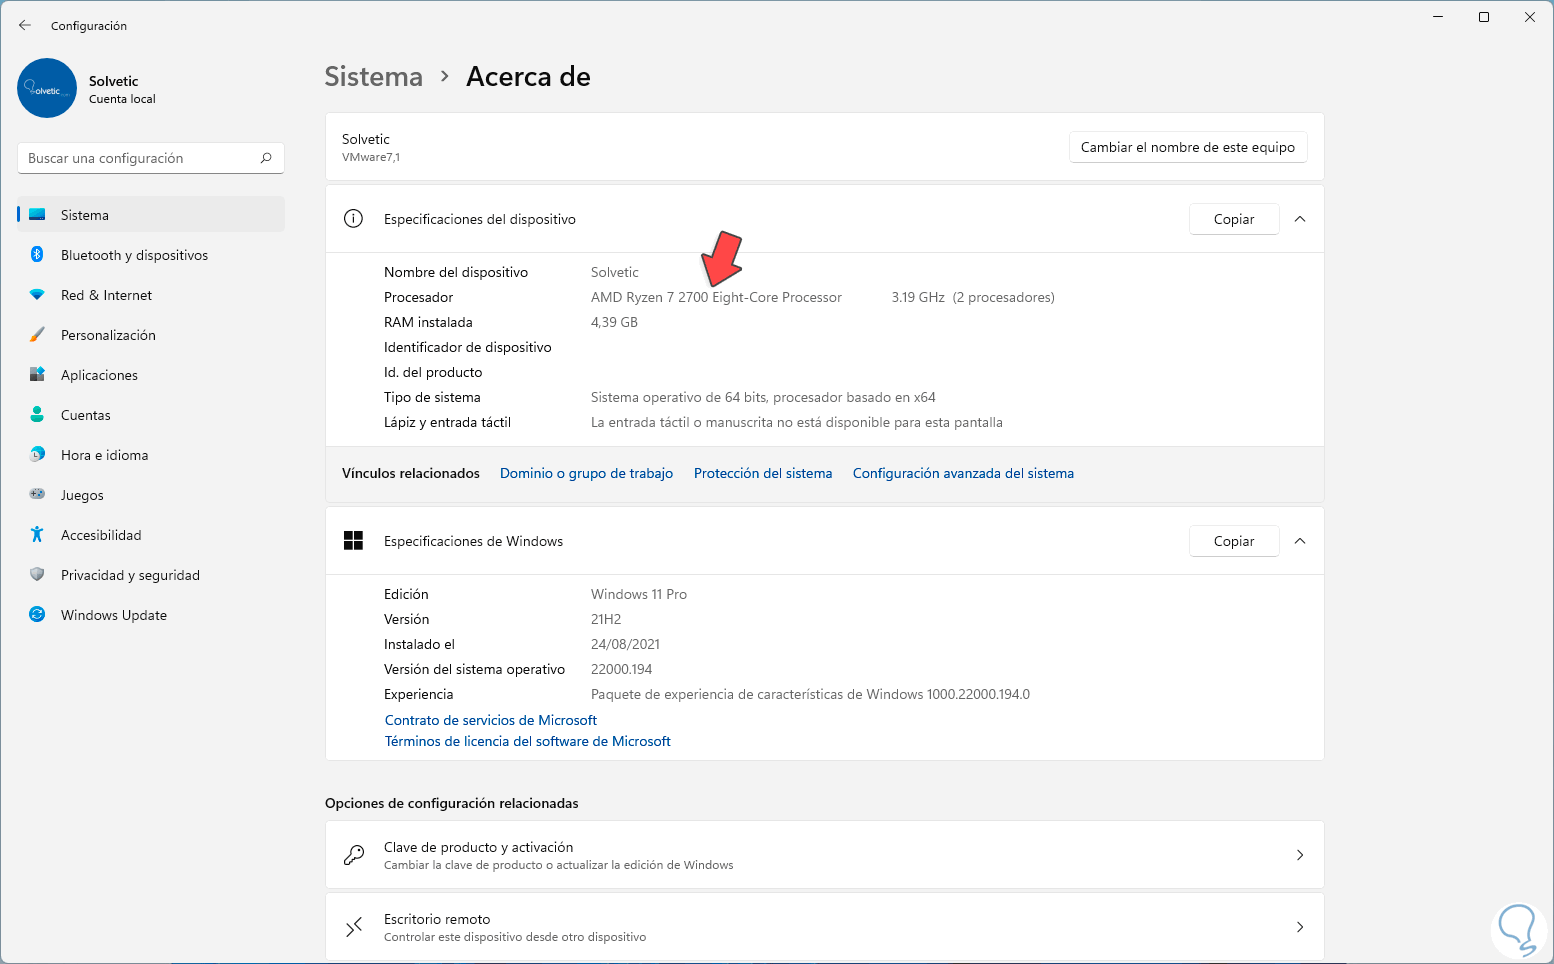Open Configuración avanzada del sistema link
1554x964 pixels.
click(x=963, y=473)
